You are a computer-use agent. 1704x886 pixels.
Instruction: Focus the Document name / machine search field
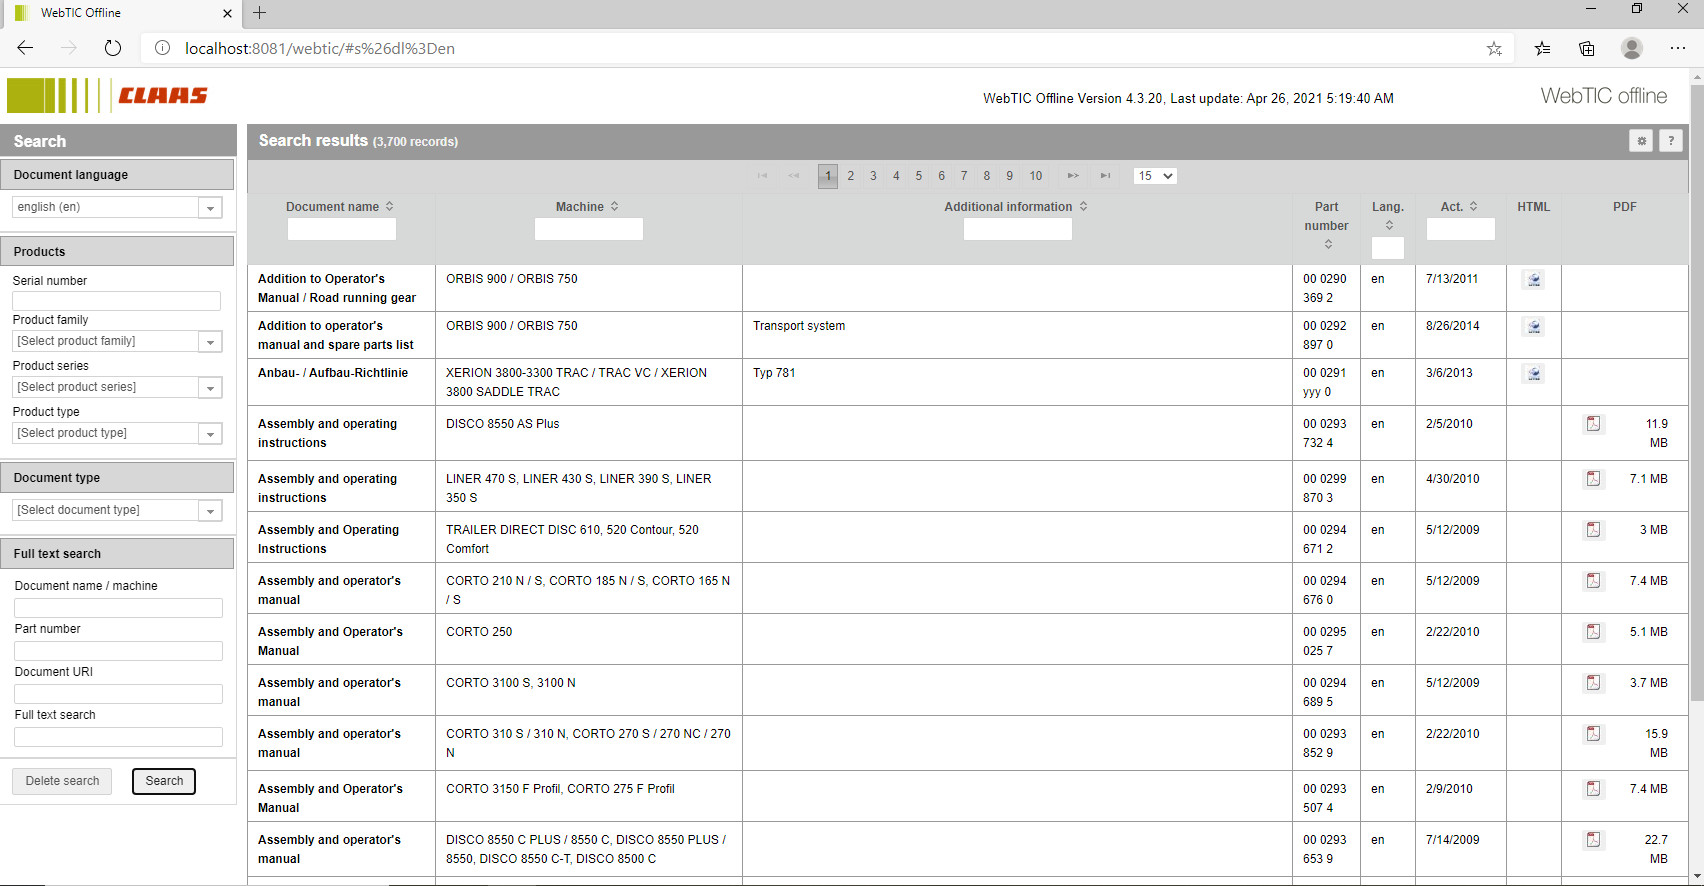coord(118,608)
